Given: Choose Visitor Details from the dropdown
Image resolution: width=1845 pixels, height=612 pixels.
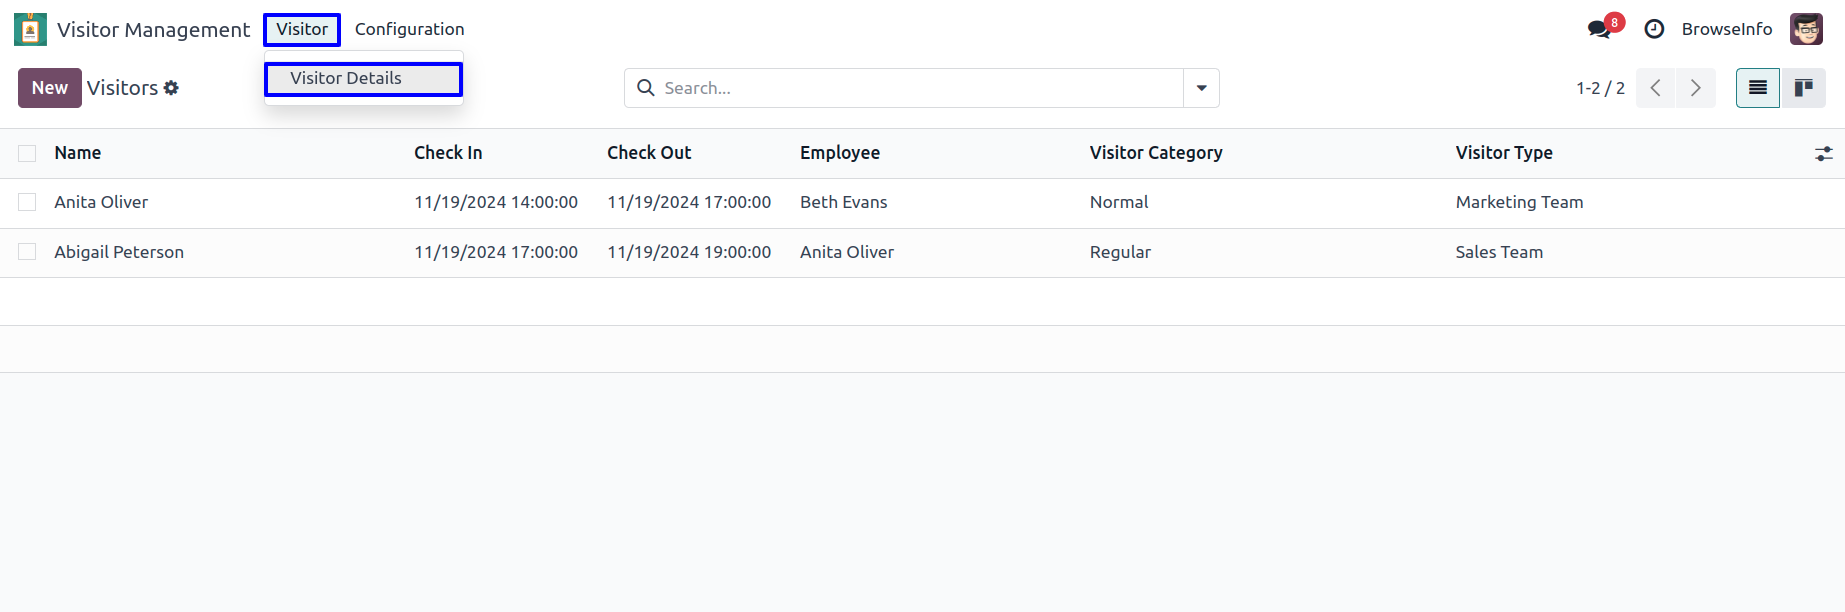Looking at the screenshot, I should pos(346,79).
